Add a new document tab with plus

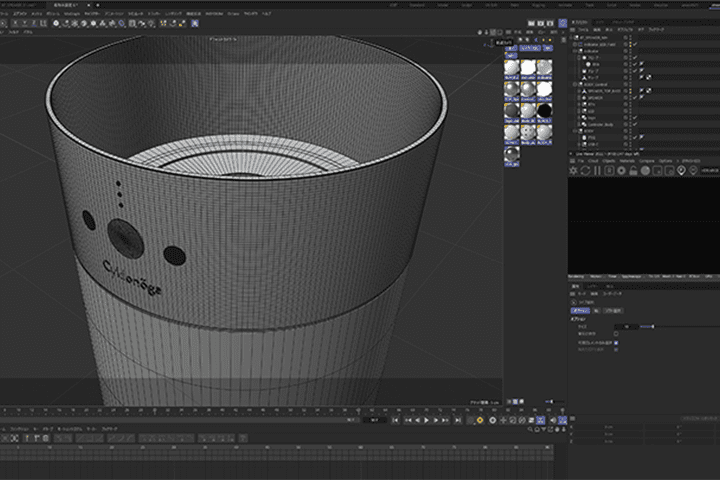click(x=97, y=5)
